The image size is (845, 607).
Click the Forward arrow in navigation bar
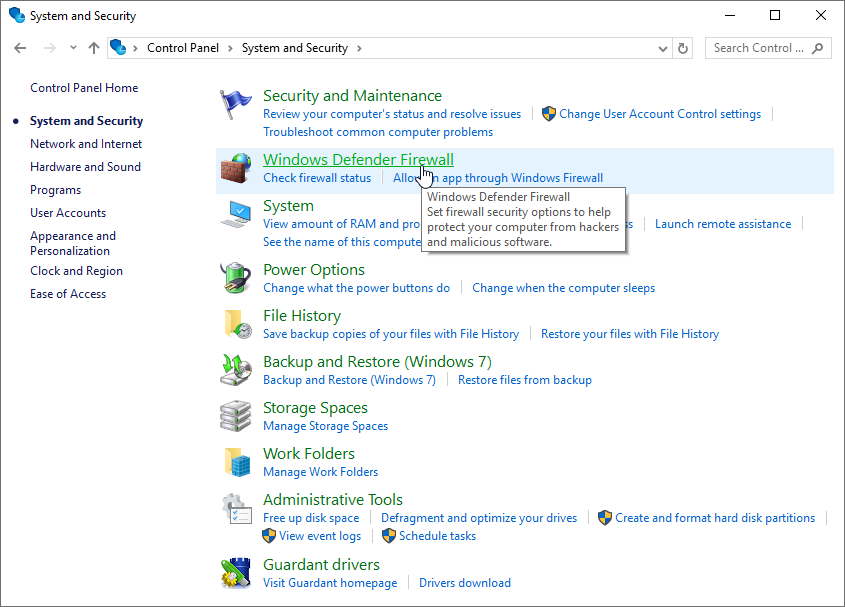click(50, 48)
